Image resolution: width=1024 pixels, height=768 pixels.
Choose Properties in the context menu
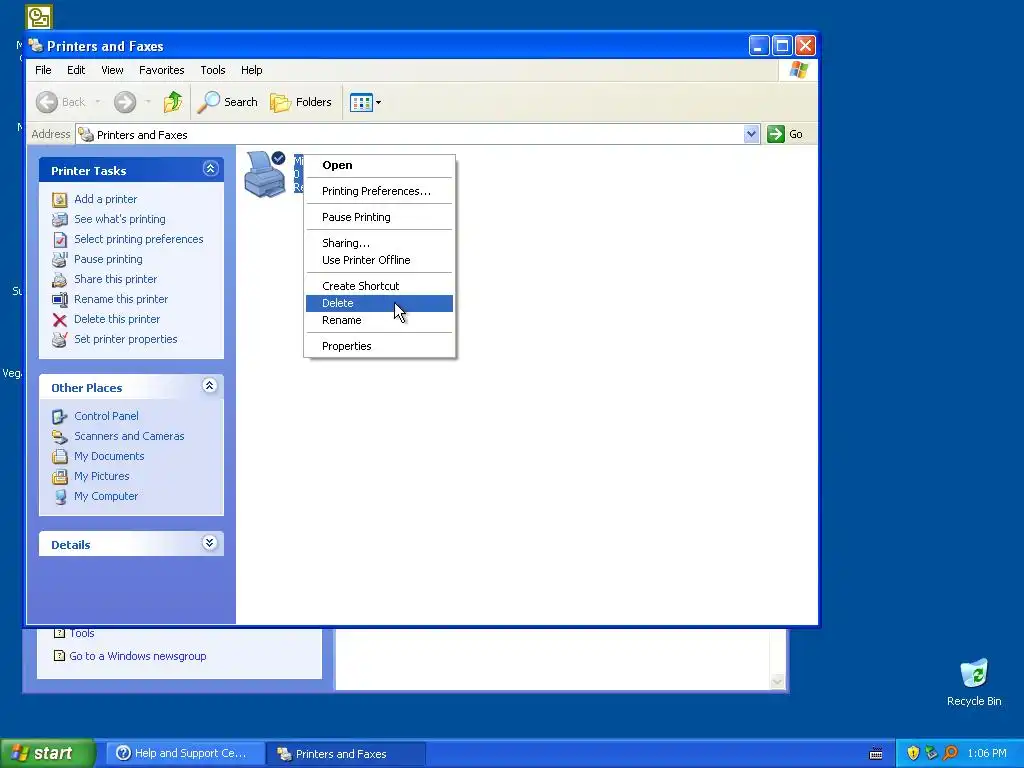[379, 346]
